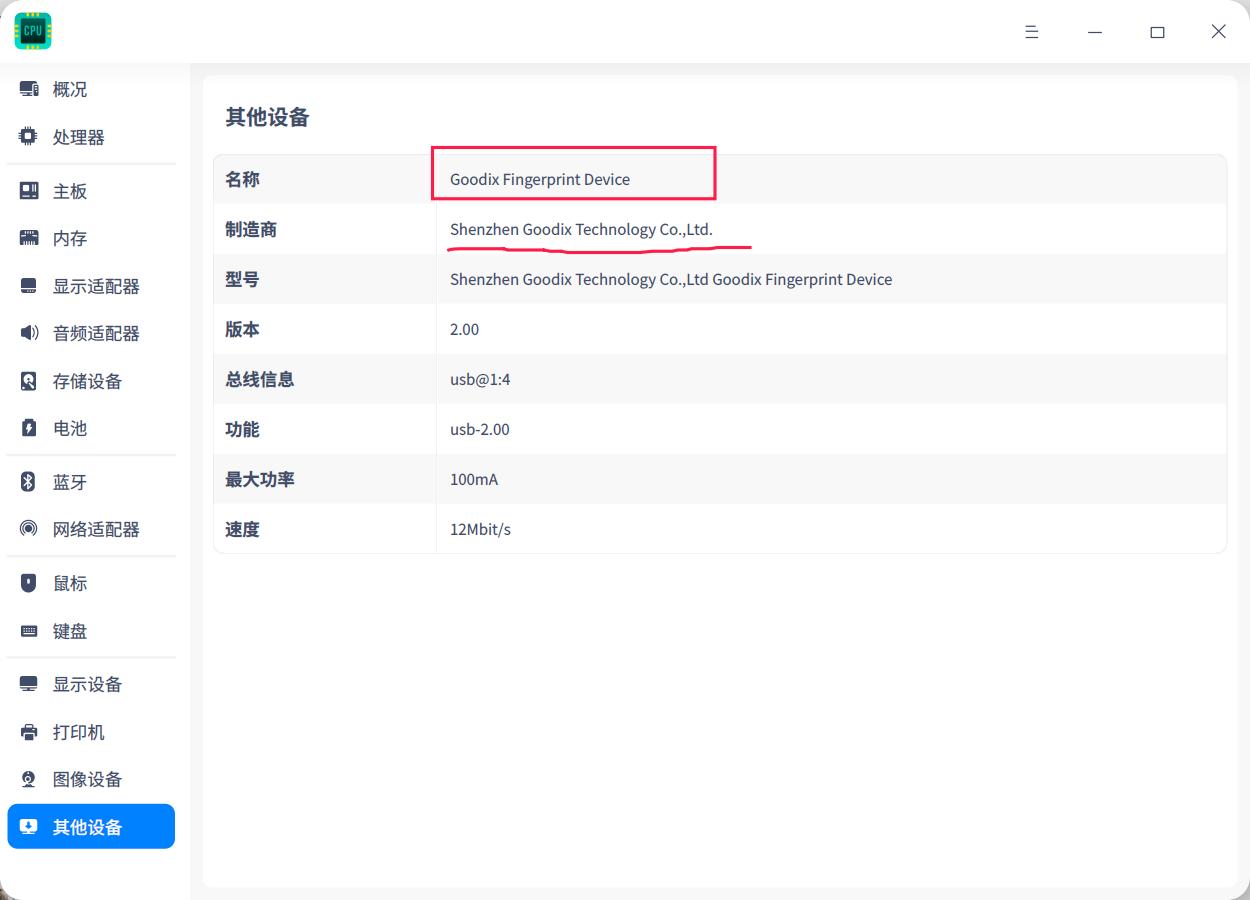Click the CPU app logo
Screen dimensions: 1250x900
[32, 31]
